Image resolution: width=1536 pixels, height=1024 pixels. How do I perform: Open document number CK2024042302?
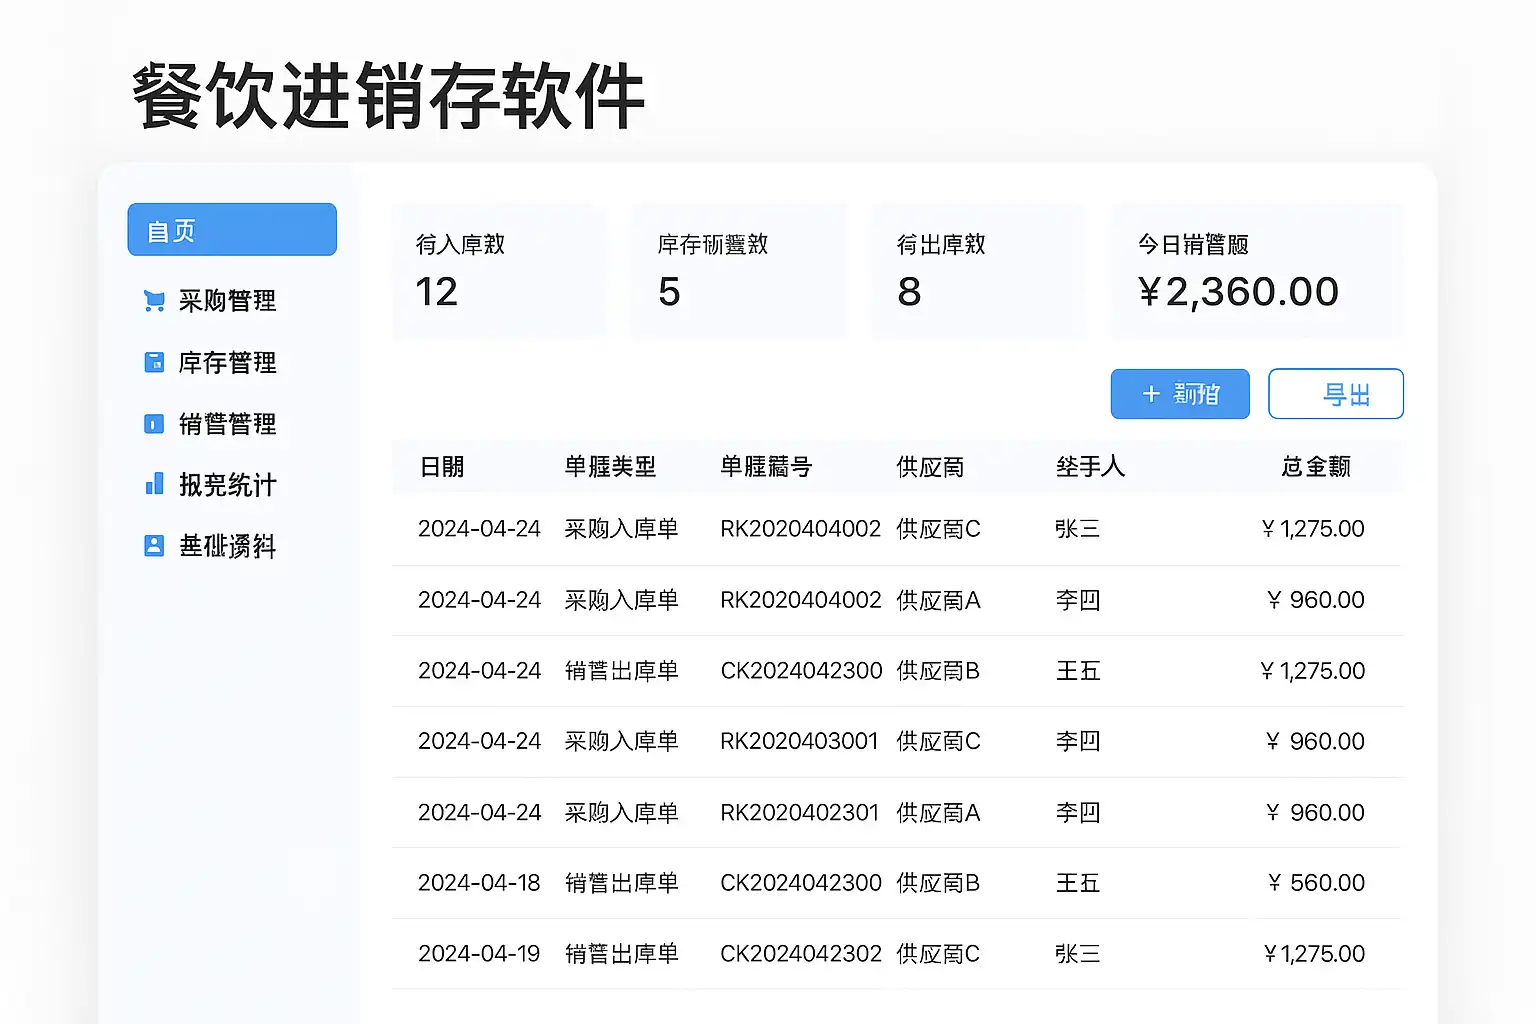(x=801, y=954)
